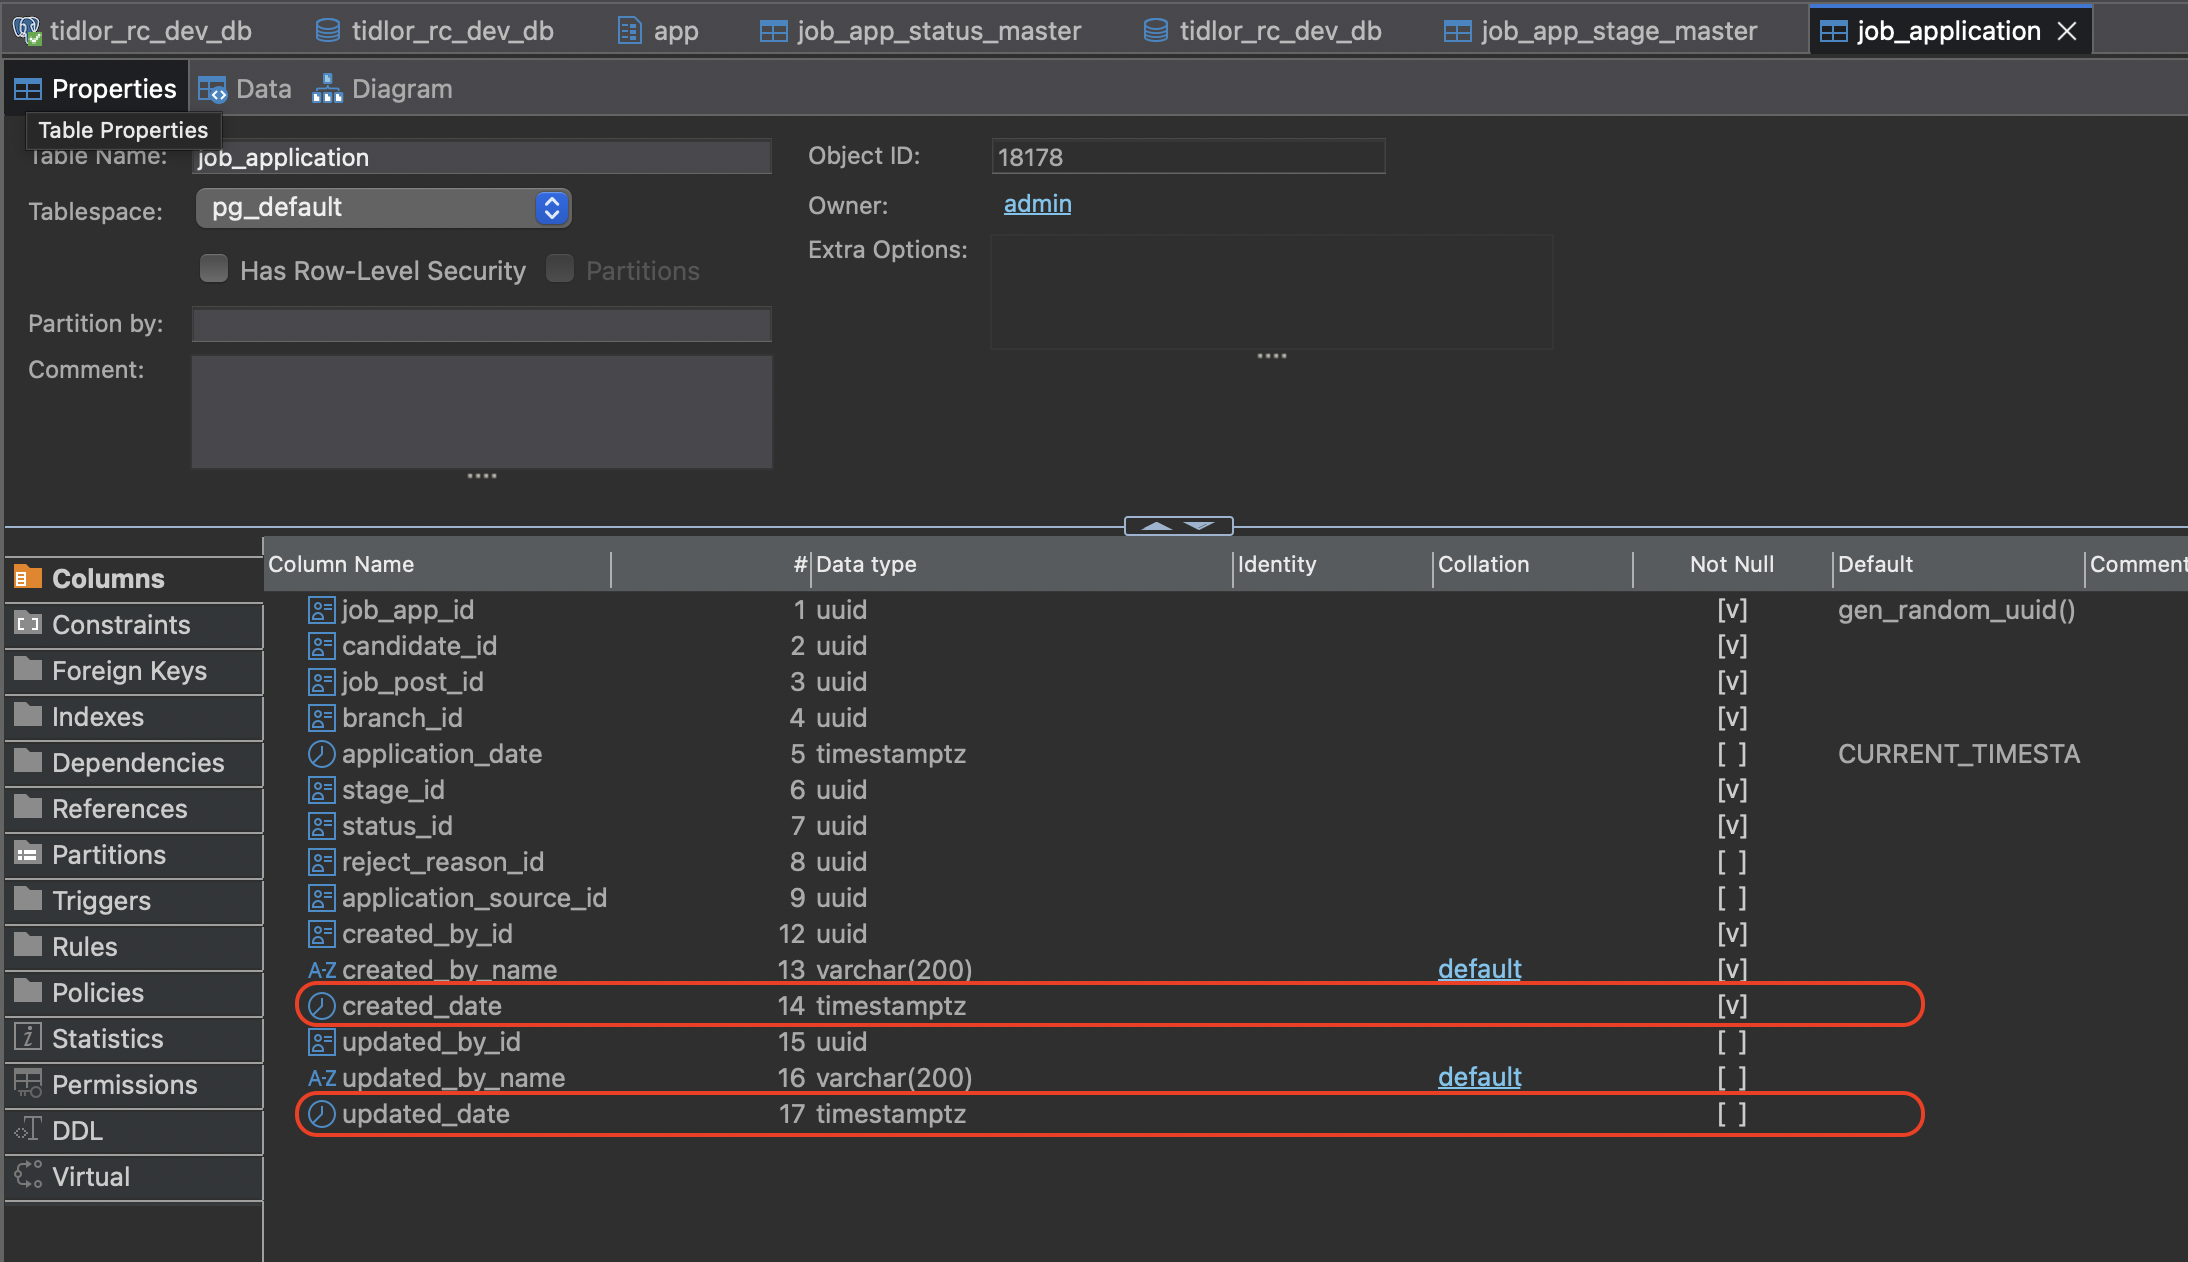Collapse panel with the up arrow on divider
Viewport: 2188px width, 1262px height.
pos(1156,526)
